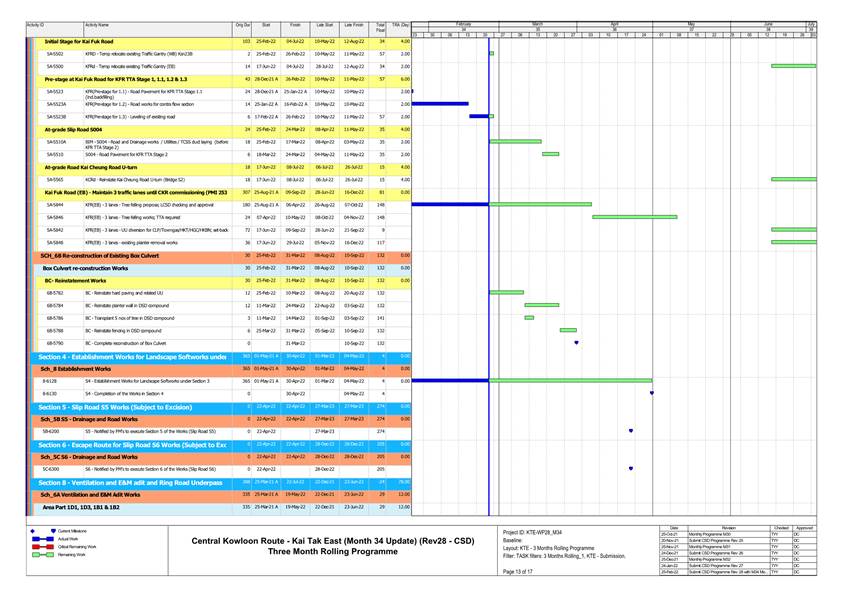Select the Box Culvert completion milestone diamond
This screenshot has width=866, height=613.
point(576,343)
